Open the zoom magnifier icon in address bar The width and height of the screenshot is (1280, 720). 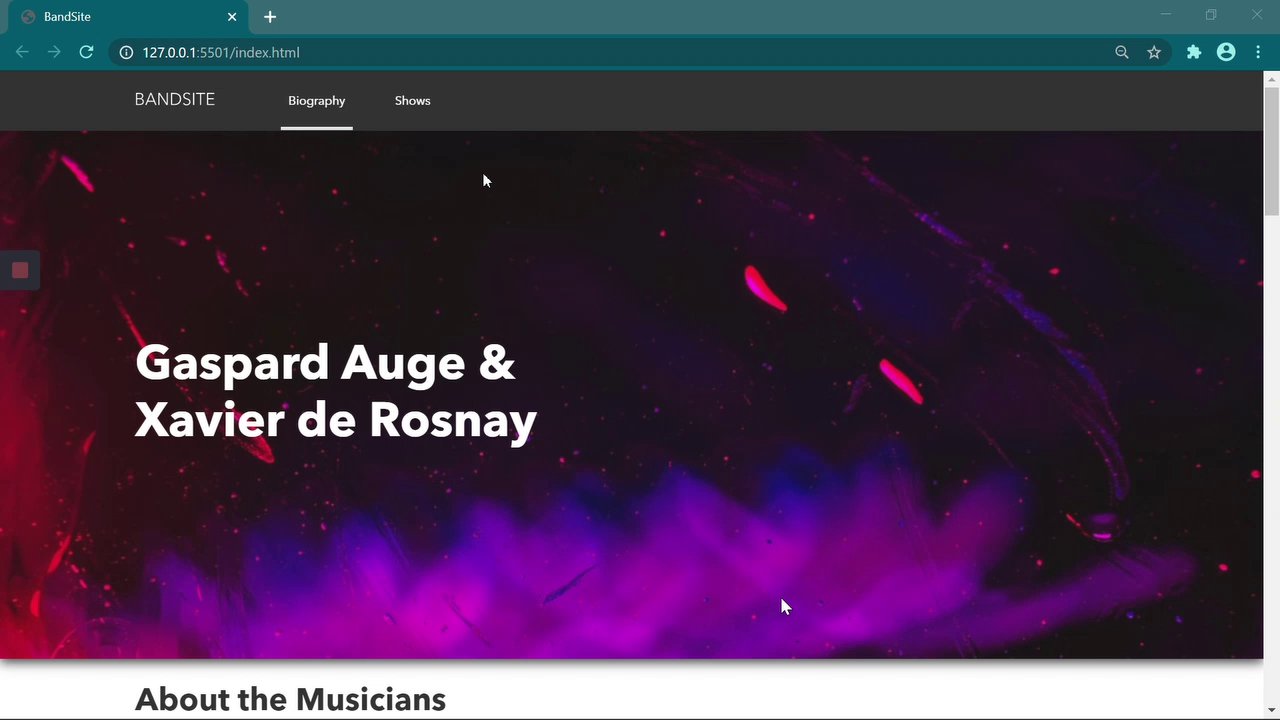point(1122,52)
